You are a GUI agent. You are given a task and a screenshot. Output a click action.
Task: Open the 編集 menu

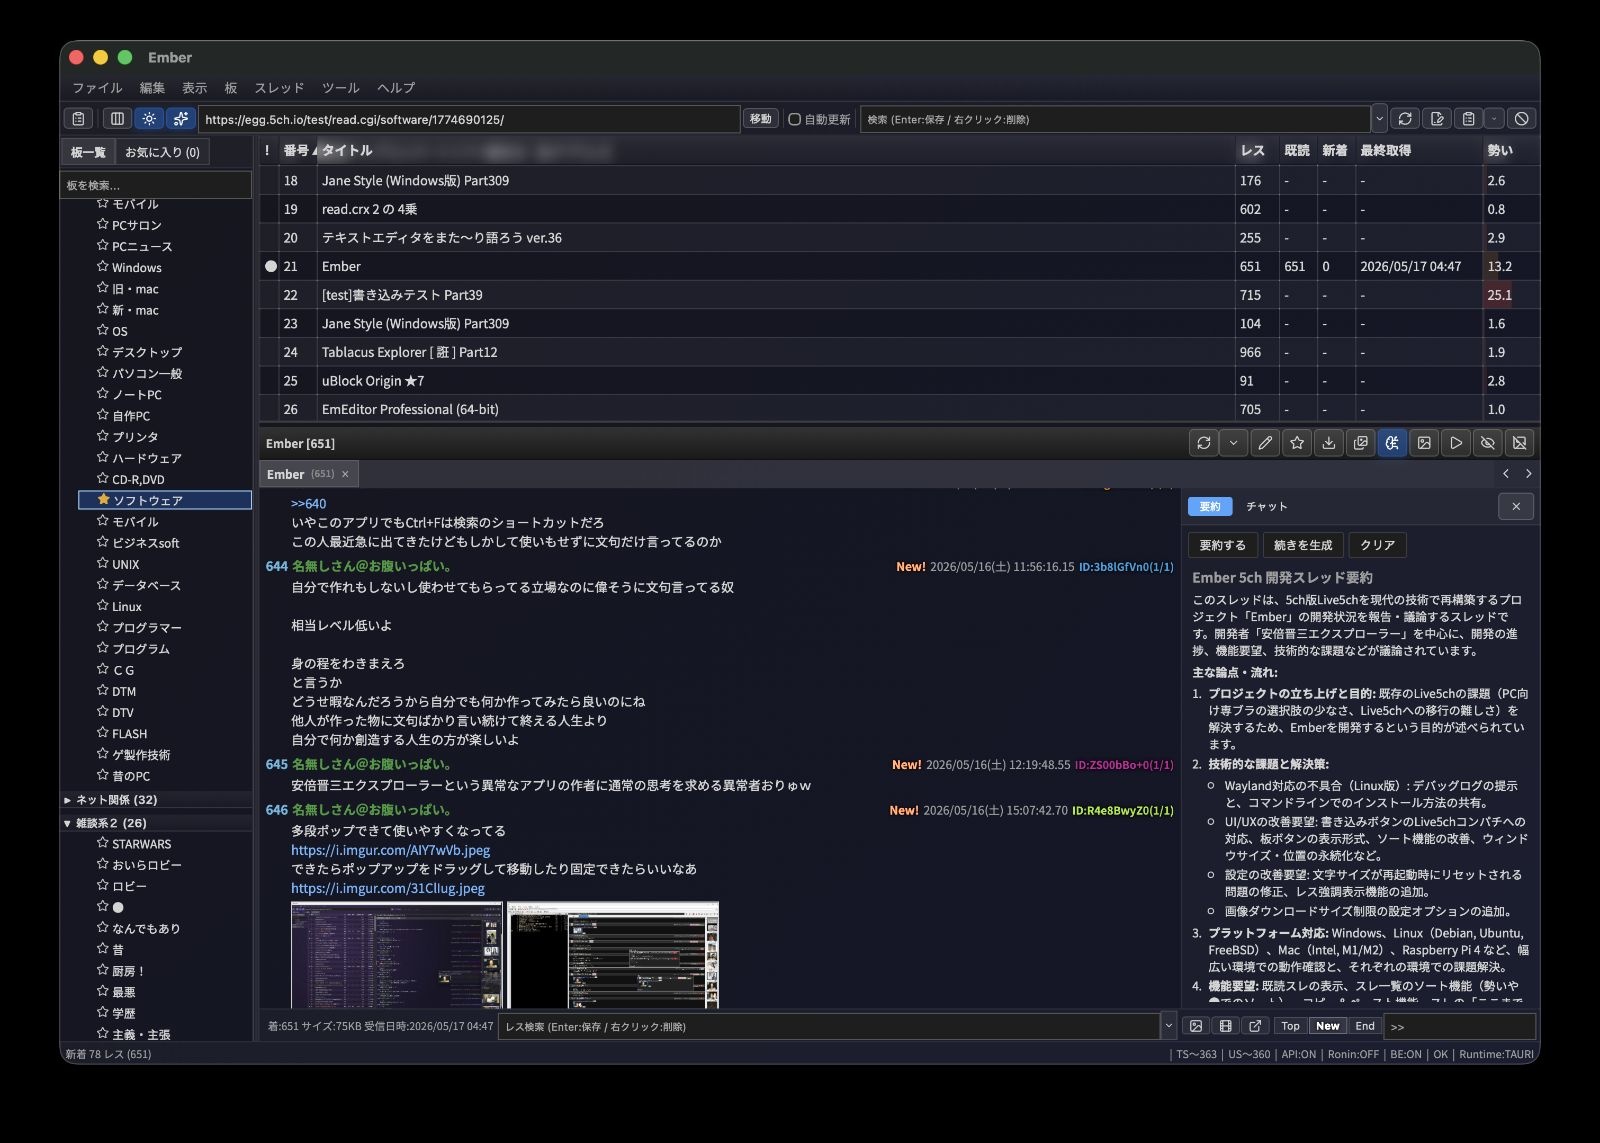(152, 88)
